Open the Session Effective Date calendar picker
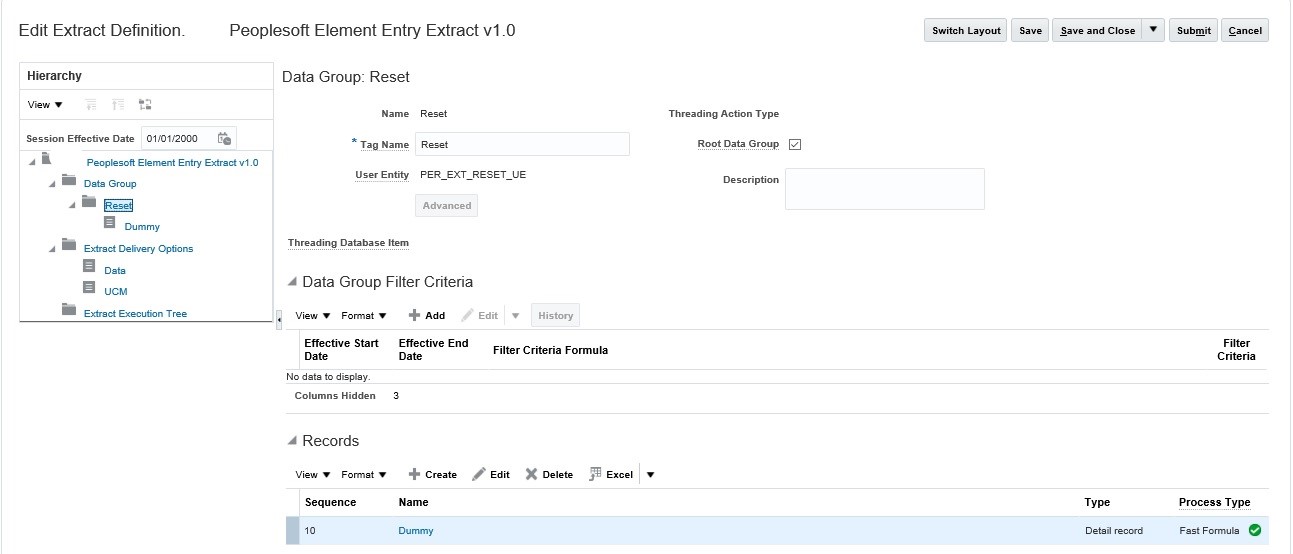This screenshot has height=554, width=1293. click(225, 139)
